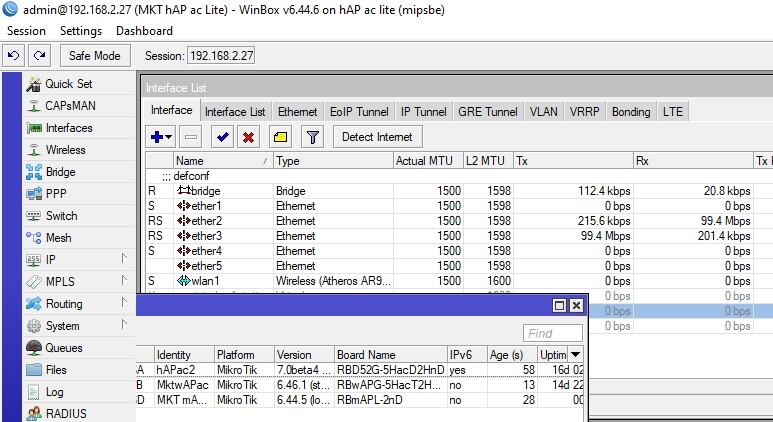This screenshot has width=773, height=422.
Task: Click the Disable red X button
Action: pyautogui.click(x=248, y=137)
